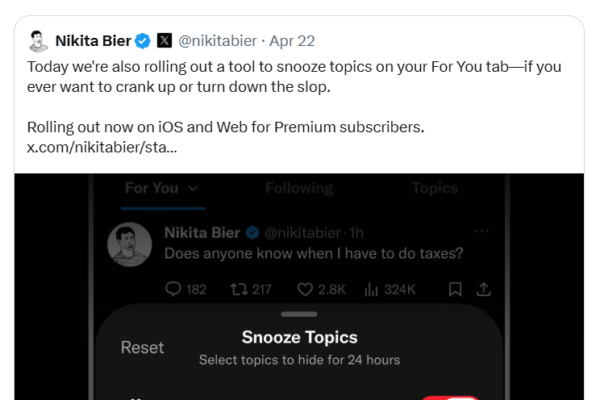Screen dimensions: 600x400
Task: Click the Apr 22 timestamp
Action: click(x=292, y=41)
